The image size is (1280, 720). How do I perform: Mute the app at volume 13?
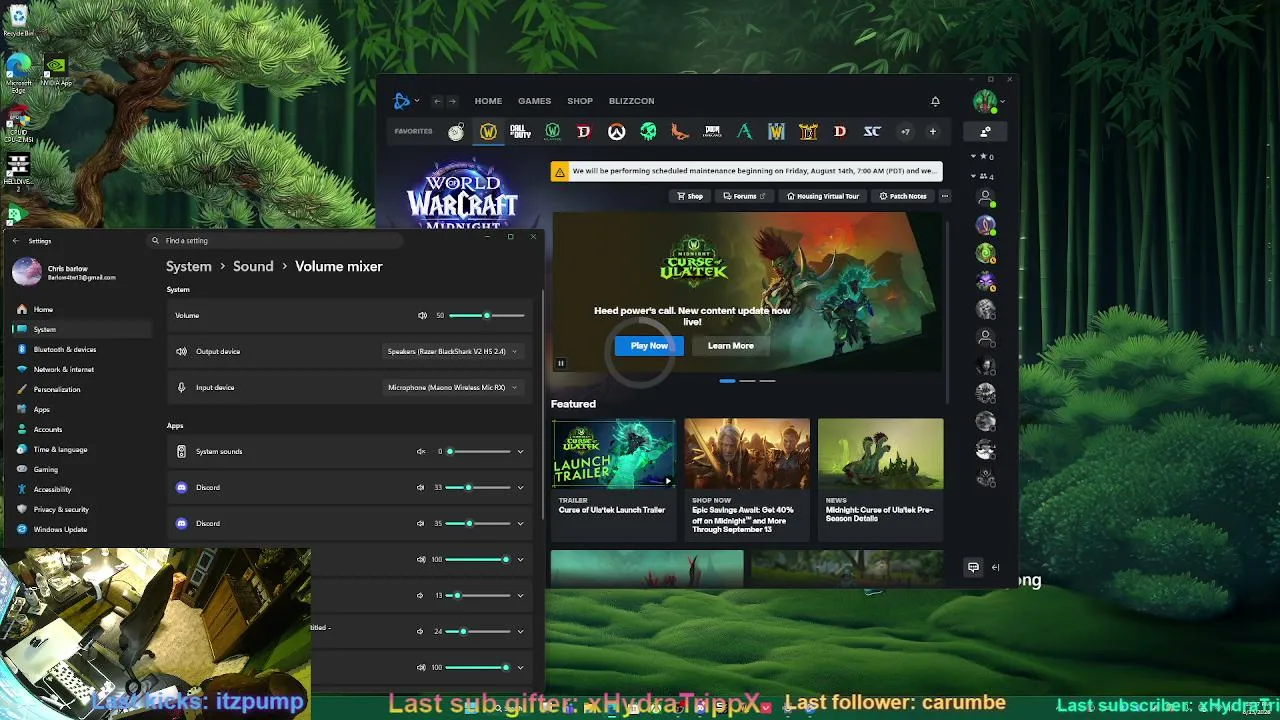pyautogui.click(x=421, y=595)
